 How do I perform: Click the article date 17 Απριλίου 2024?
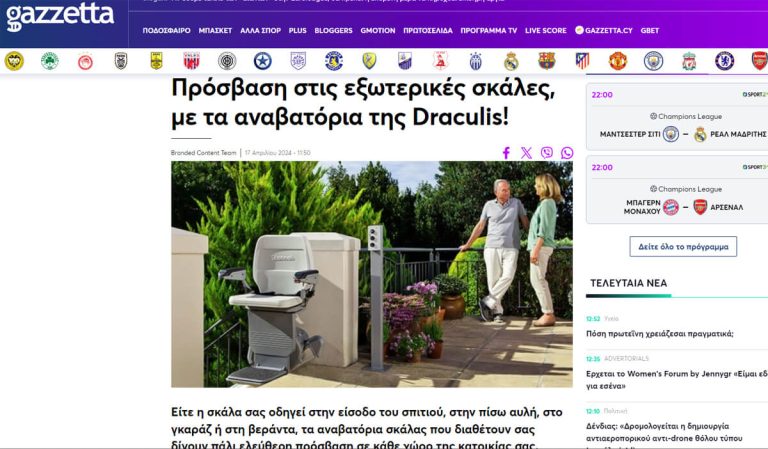278,153
